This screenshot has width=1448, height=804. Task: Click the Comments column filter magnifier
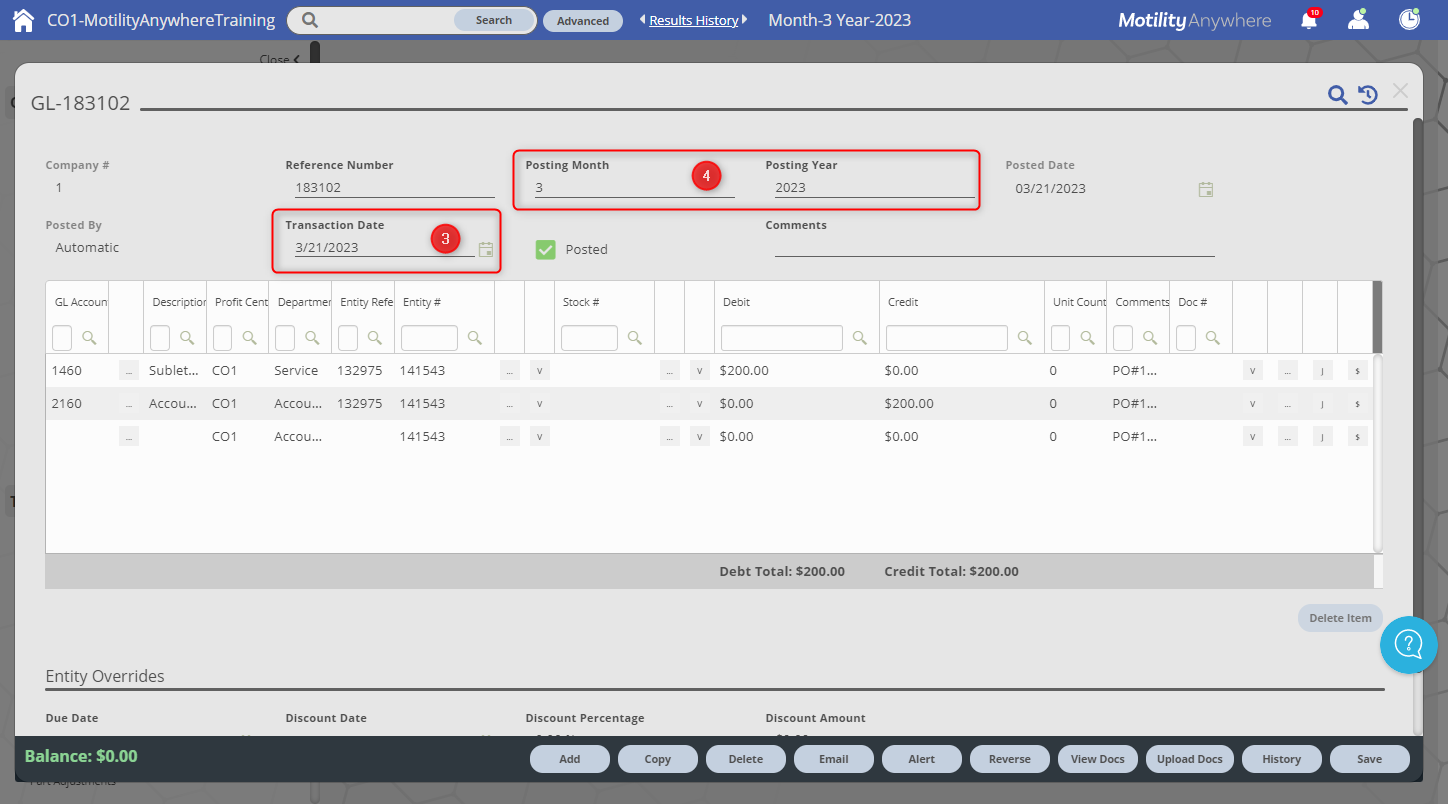click(1150, 338)
